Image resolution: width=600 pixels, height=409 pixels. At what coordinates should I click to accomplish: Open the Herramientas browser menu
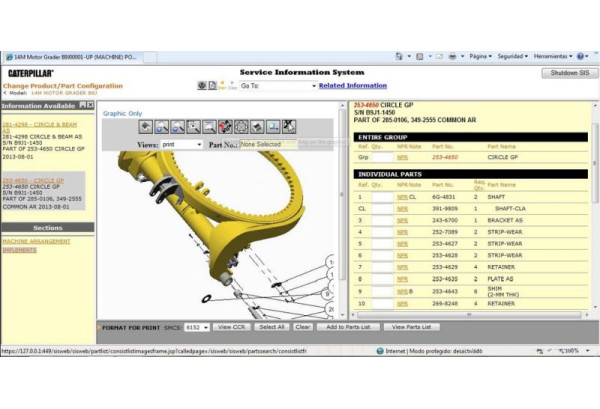(x=553, y=57)
